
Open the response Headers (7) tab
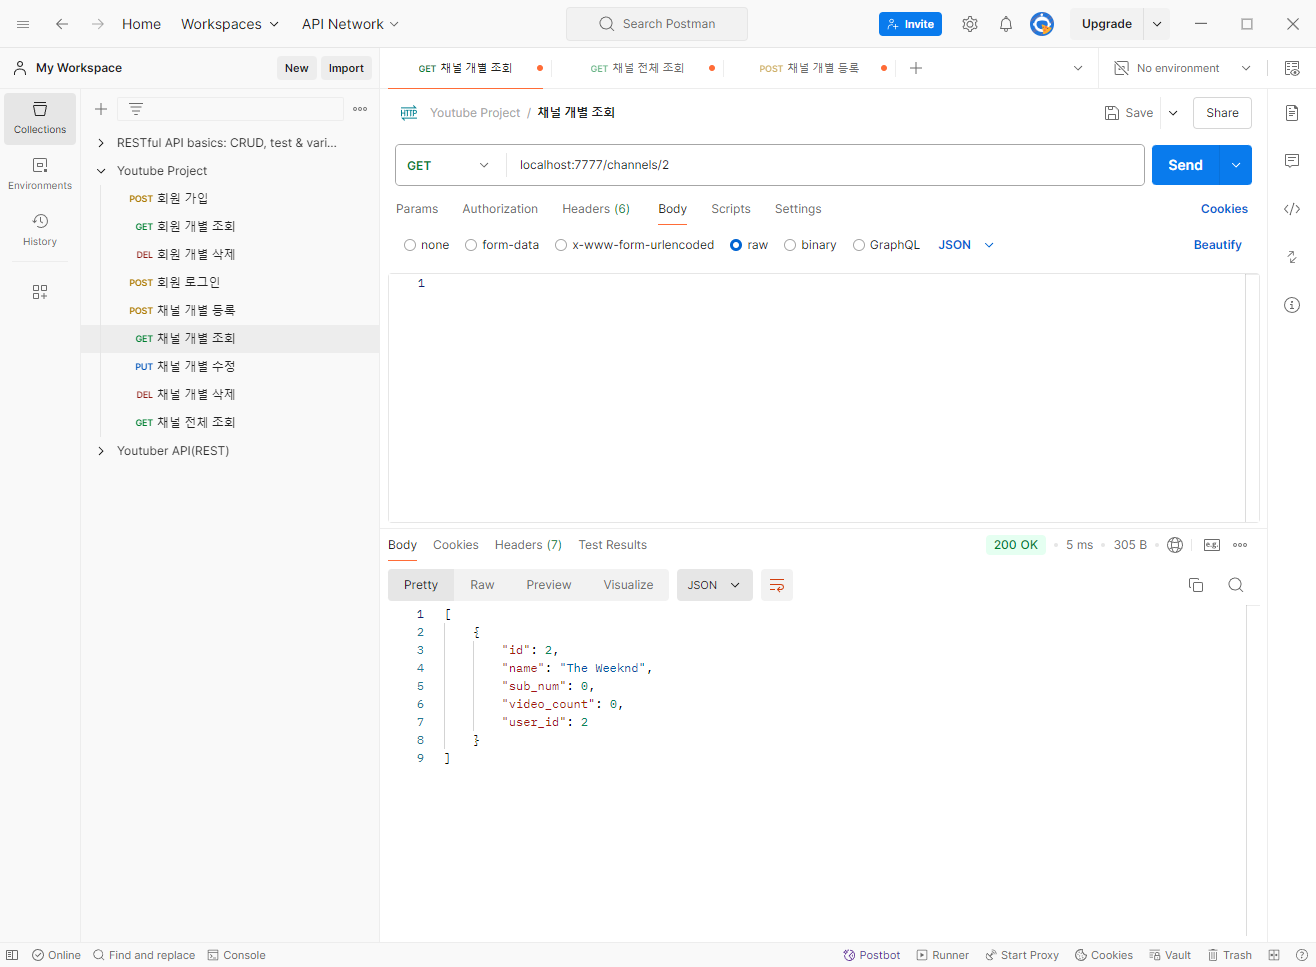[528, 545]
